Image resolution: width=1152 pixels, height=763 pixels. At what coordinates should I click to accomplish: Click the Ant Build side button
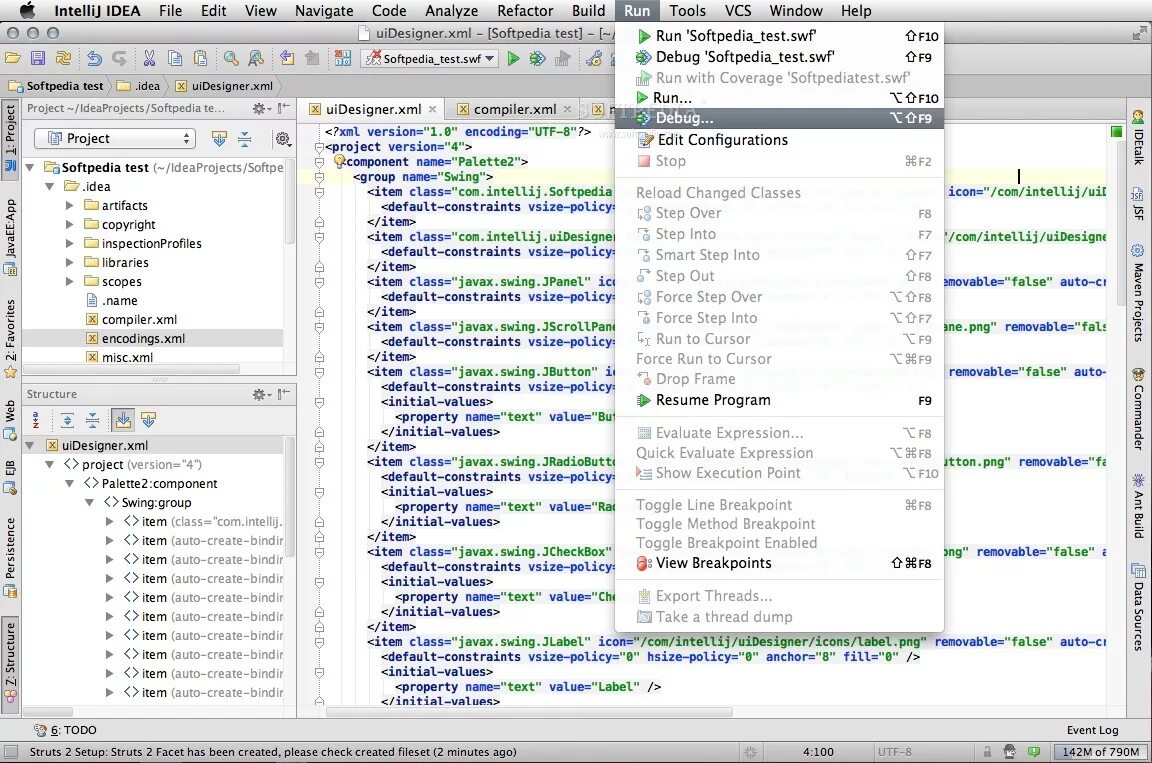1138,505
